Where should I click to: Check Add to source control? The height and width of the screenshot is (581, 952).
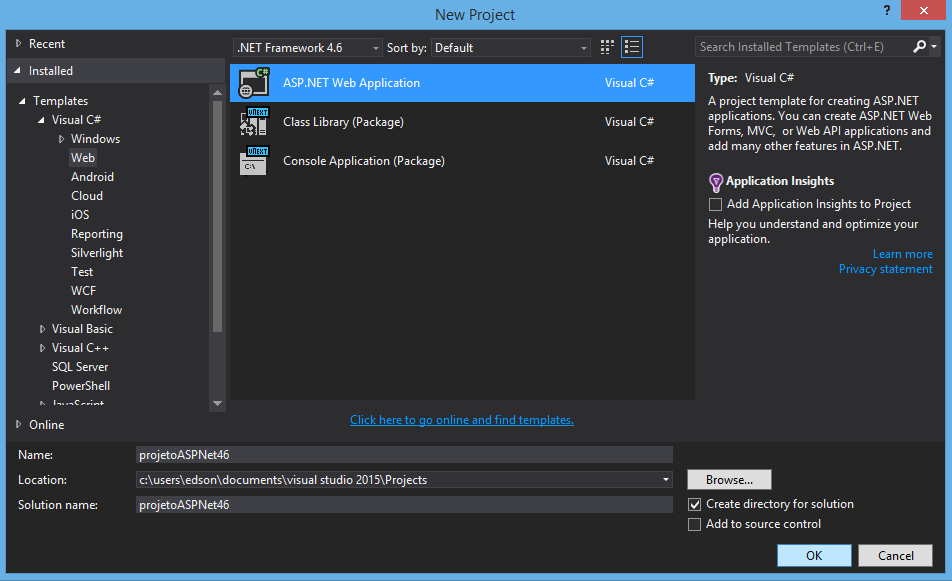(x=695, y=524)
